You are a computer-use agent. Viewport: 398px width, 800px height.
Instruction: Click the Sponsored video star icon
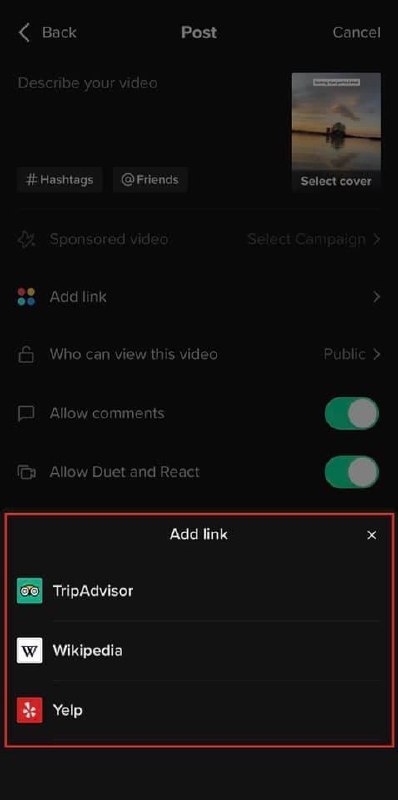(x=26, y=239)
